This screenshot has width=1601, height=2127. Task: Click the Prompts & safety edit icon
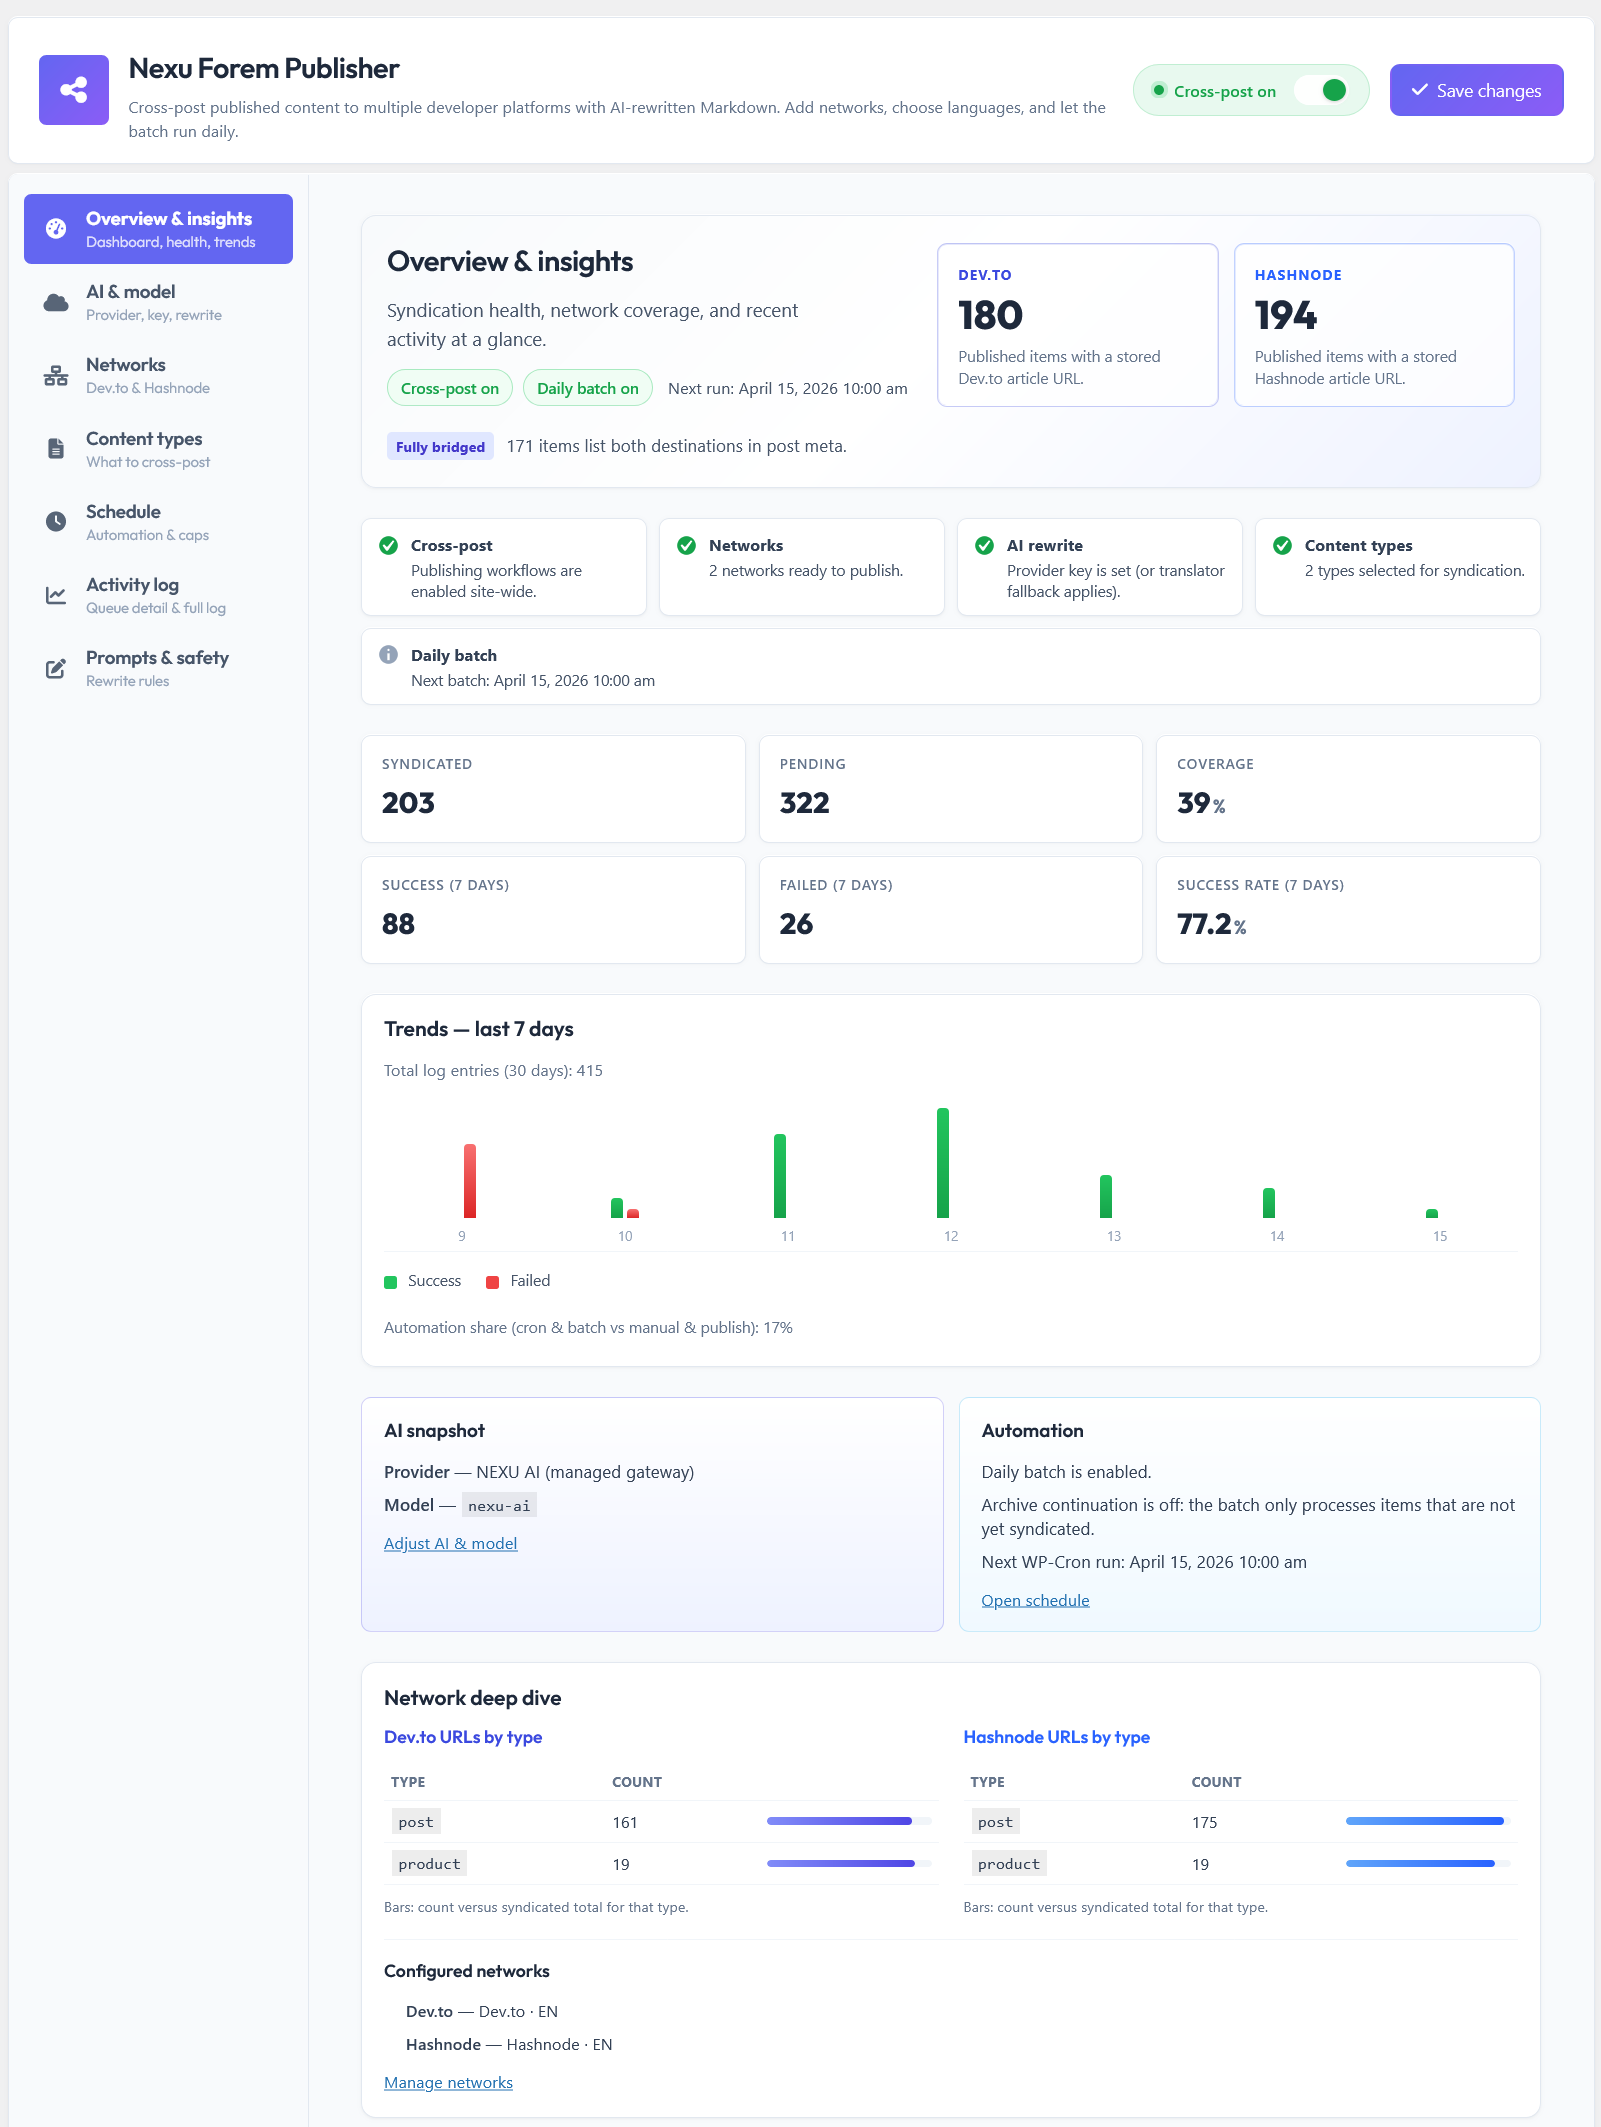56,668
